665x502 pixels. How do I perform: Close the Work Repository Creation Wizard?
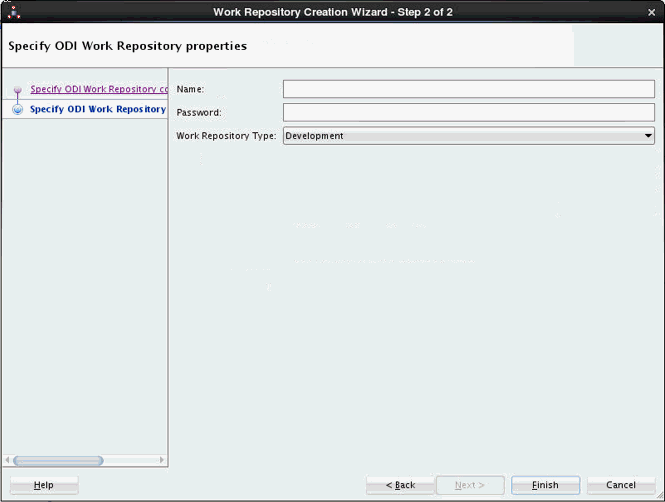(x=651, y=12)
